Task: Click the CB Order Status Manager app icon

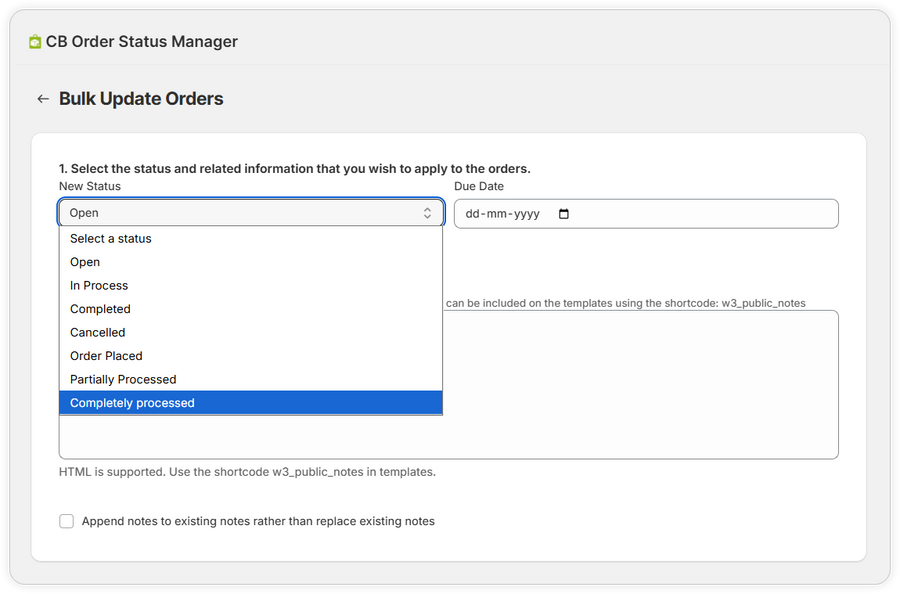Action: pyautogui.click(x=35, y=42)
